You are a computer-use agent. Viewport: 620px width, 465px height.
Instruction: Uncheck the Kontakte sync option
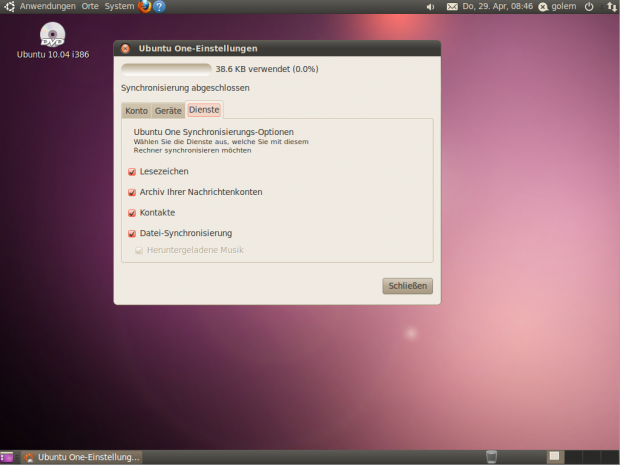(132, 213)
